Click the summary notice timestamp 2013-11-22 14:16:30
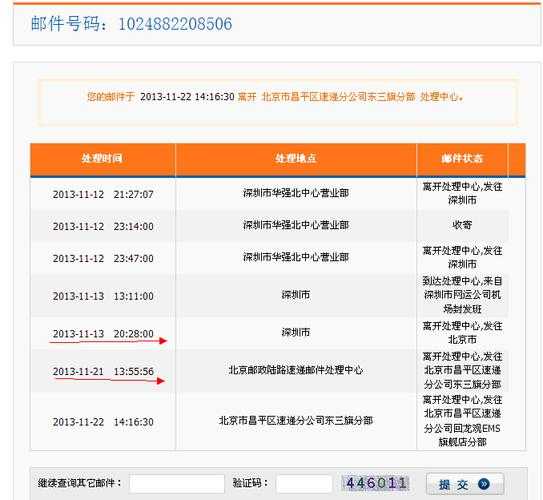Image resolution: width=543 pixels, height=500 pixels. (x=187, y=97)
